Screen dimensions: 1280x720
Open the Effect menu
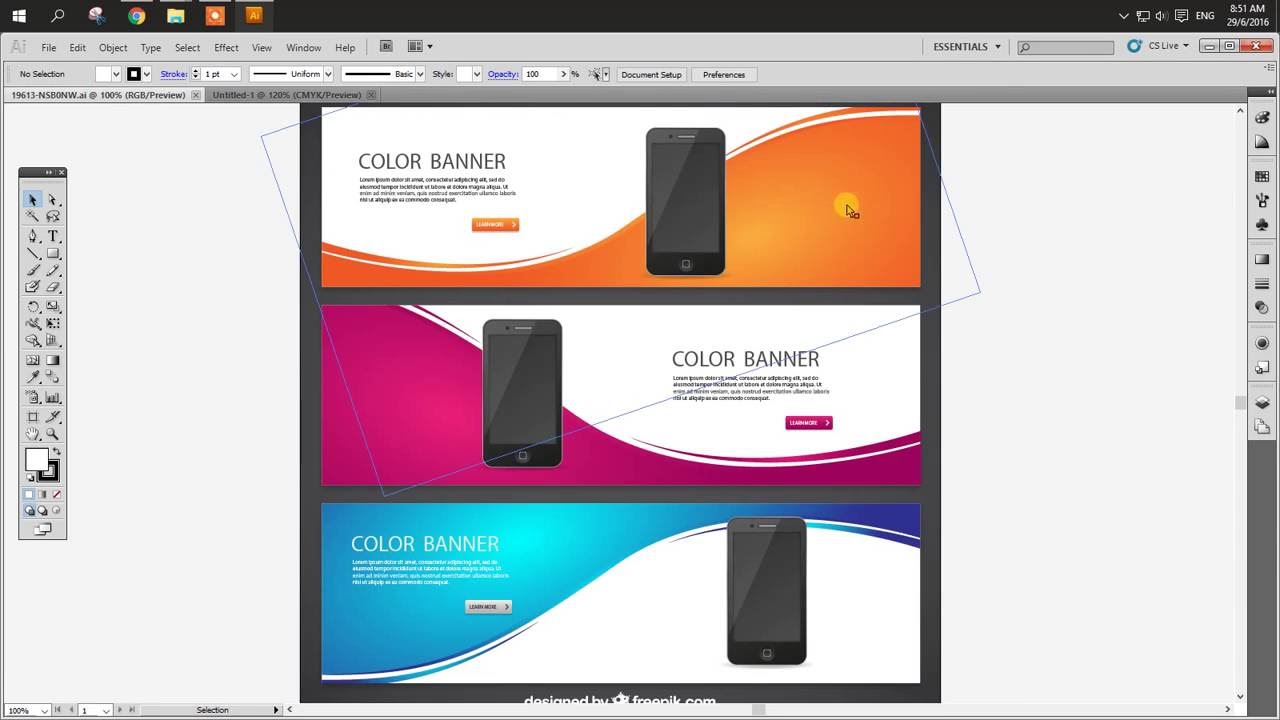[x=226, y=47]
